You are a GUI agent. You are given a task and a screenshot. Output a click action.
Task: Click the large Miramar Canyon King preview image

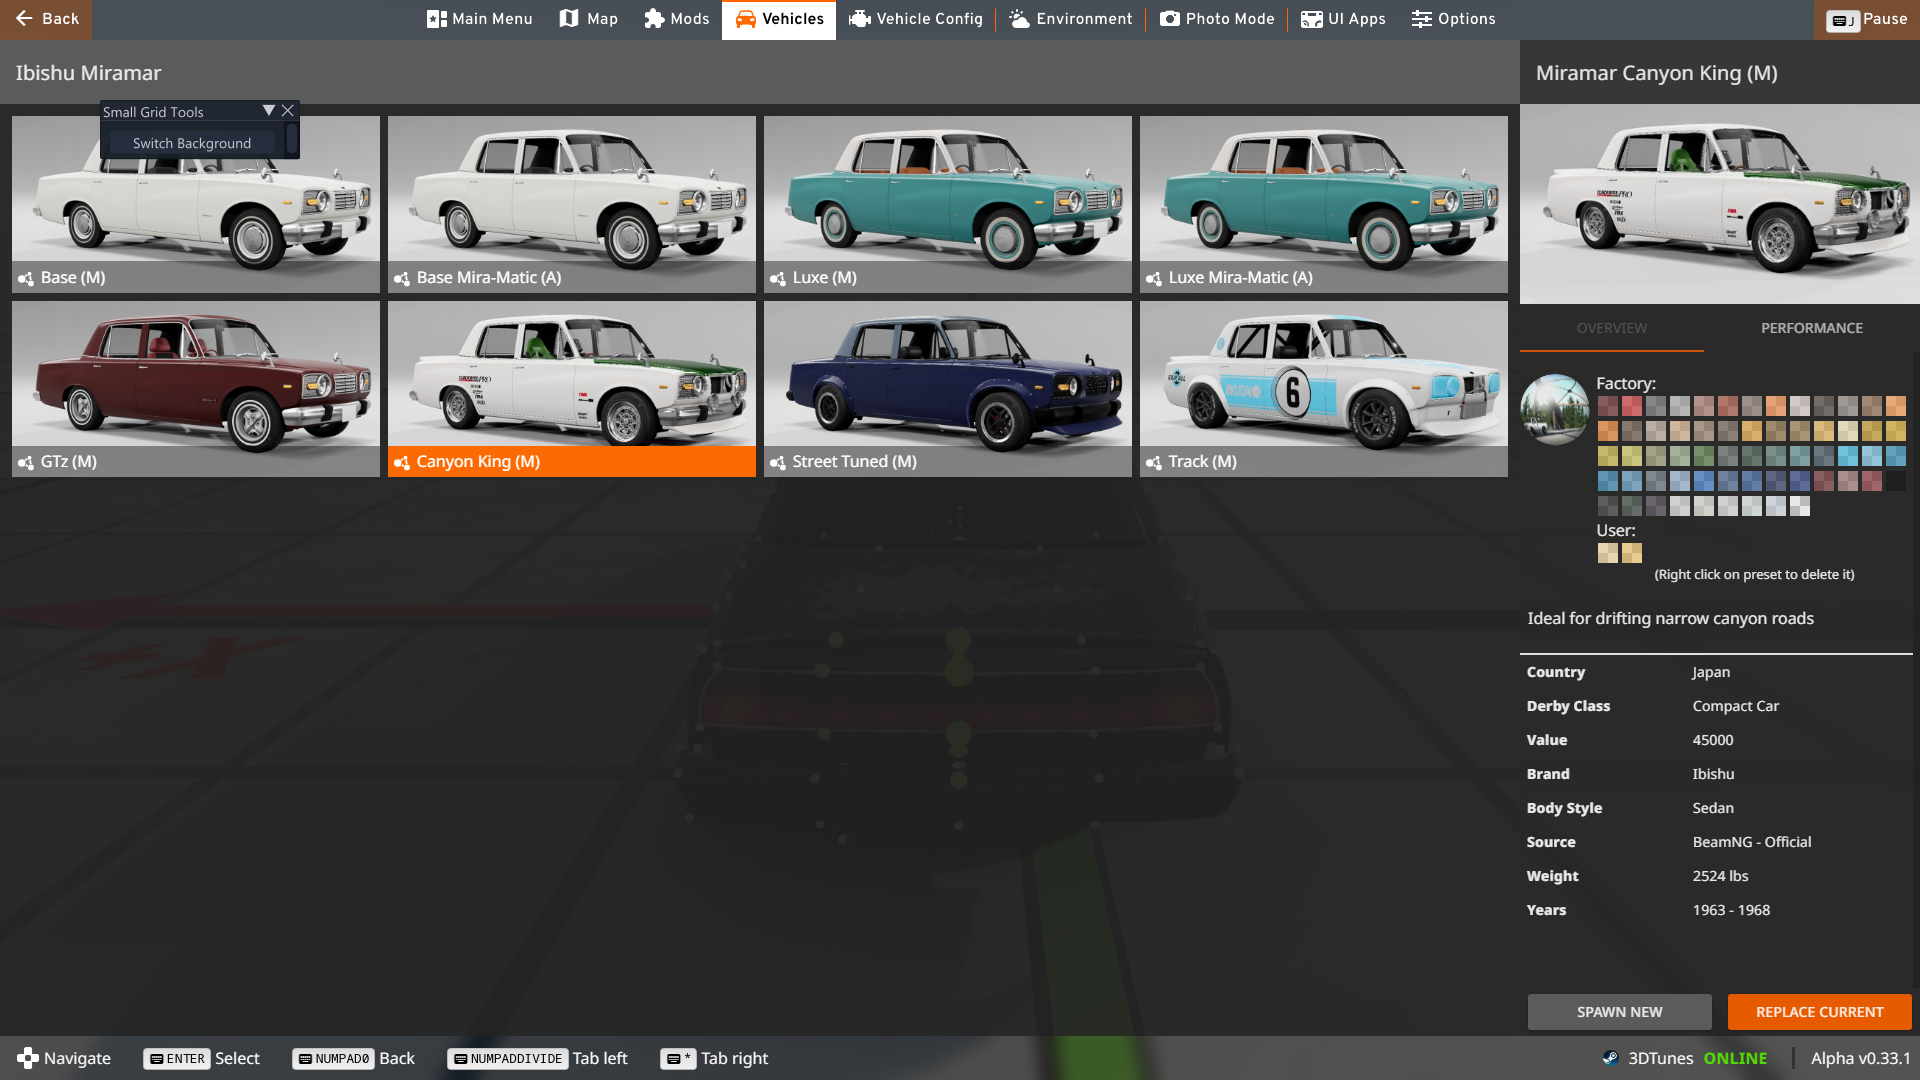pyautogui.click(x=1720, y=204)
